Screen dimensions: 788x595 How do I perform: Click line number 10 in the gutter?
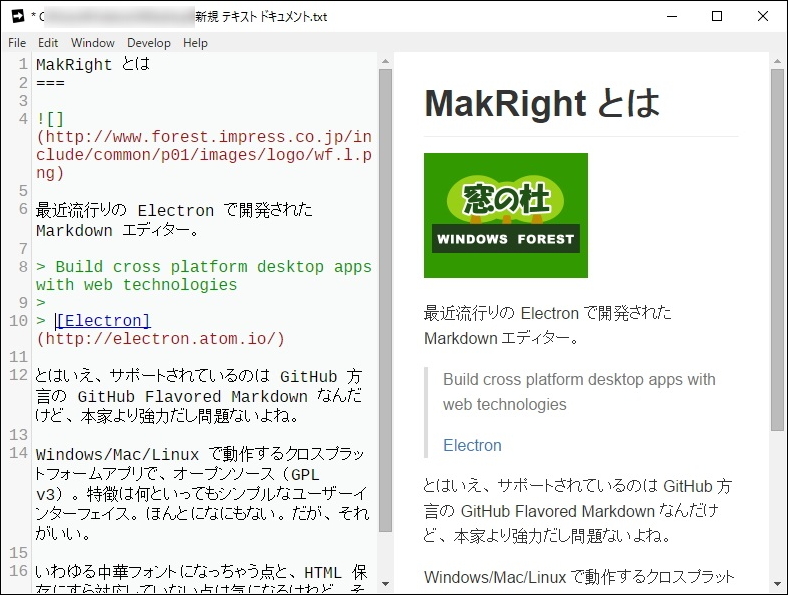coord(18,321)
